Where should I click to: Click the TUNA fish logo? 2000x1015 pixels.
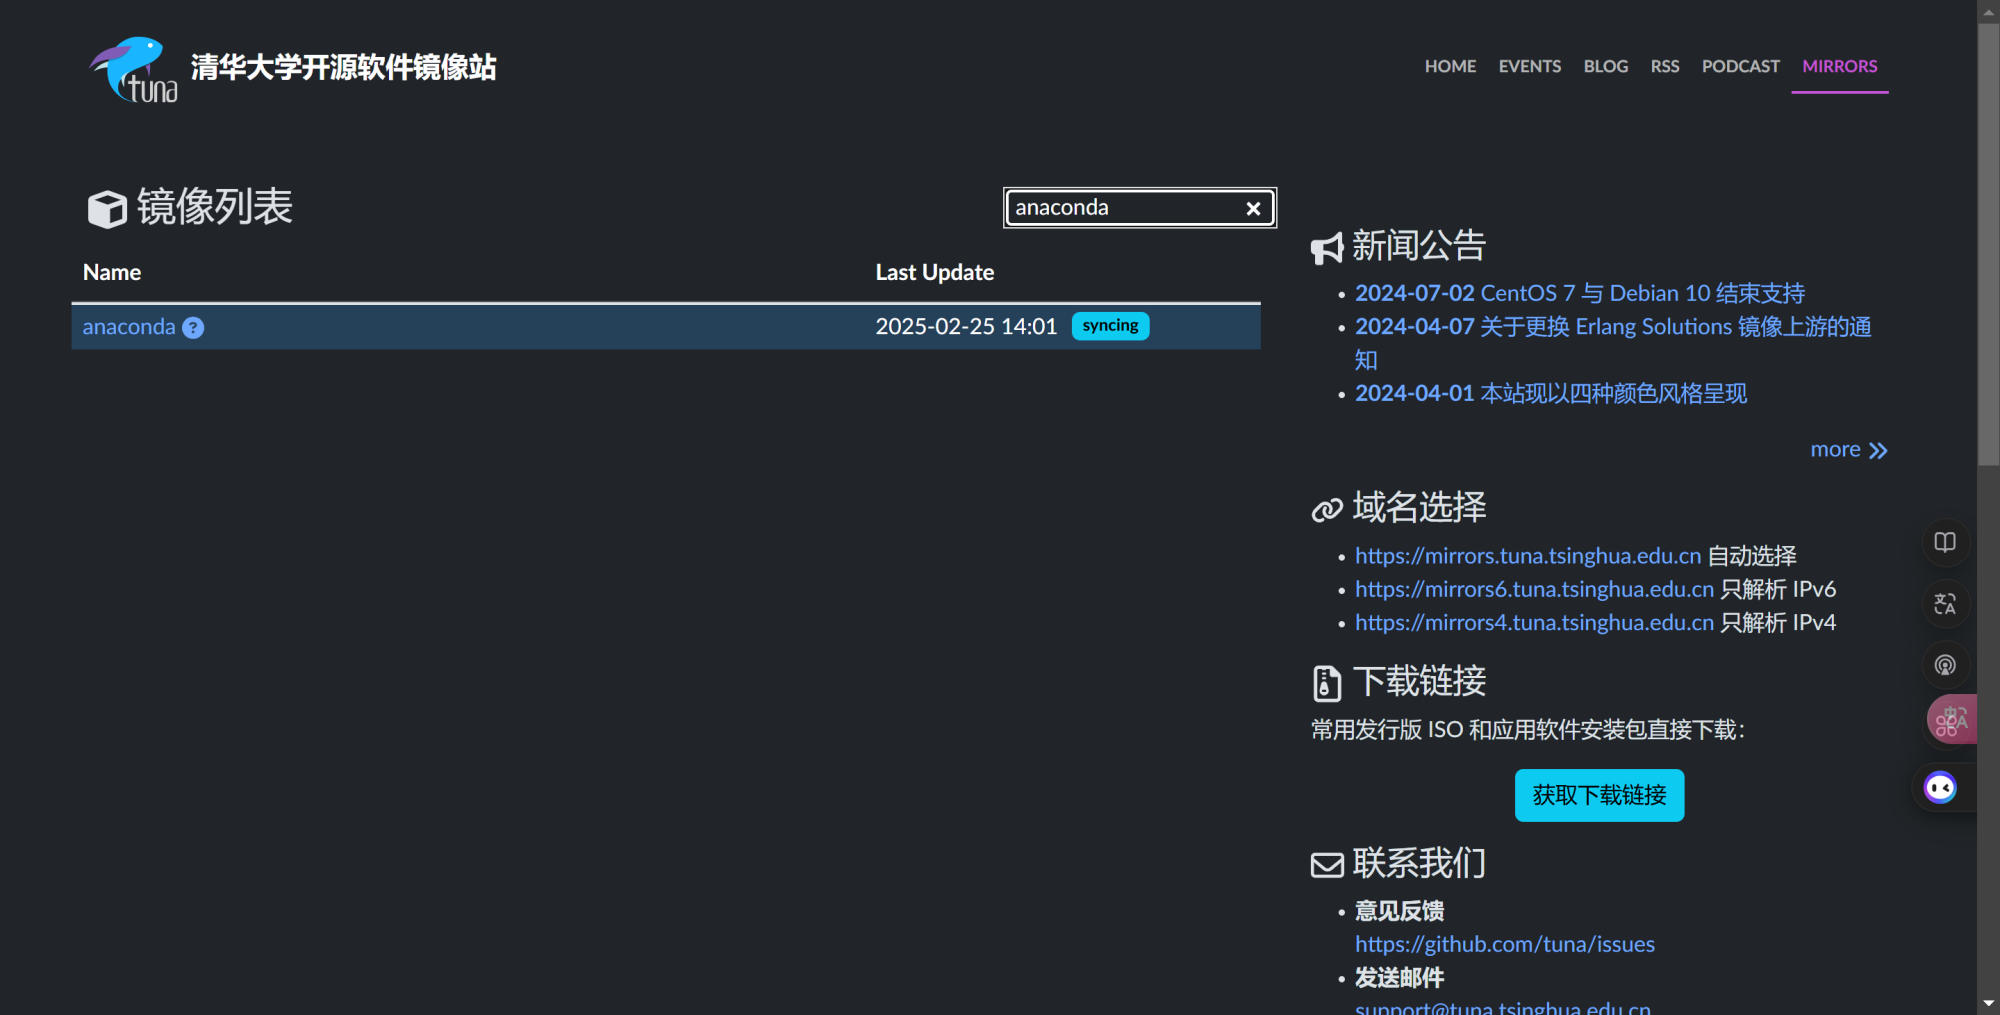134,69
